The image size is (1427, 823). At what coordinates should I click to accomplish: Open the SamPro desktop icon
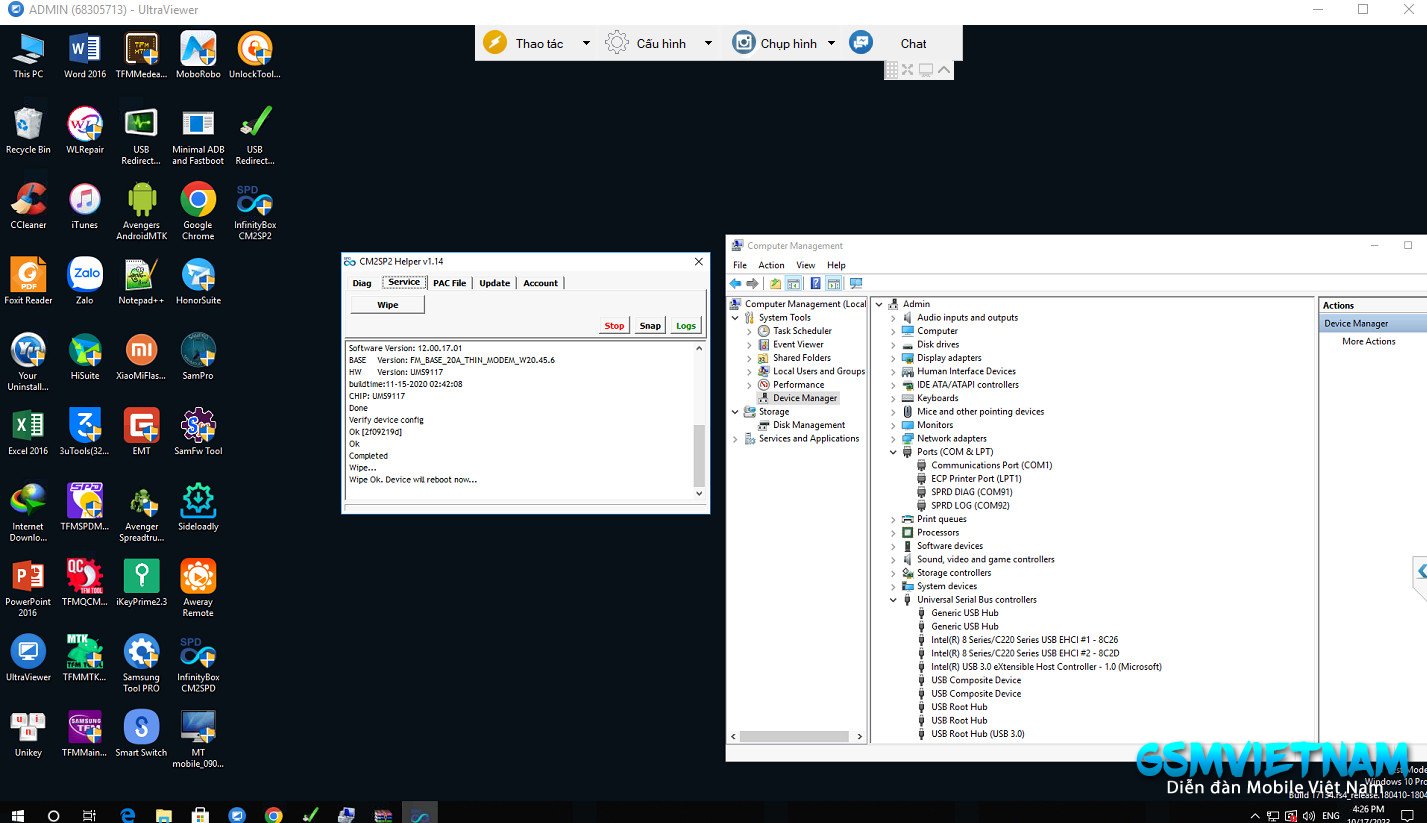pyautogui.click(x=198, y=357)
